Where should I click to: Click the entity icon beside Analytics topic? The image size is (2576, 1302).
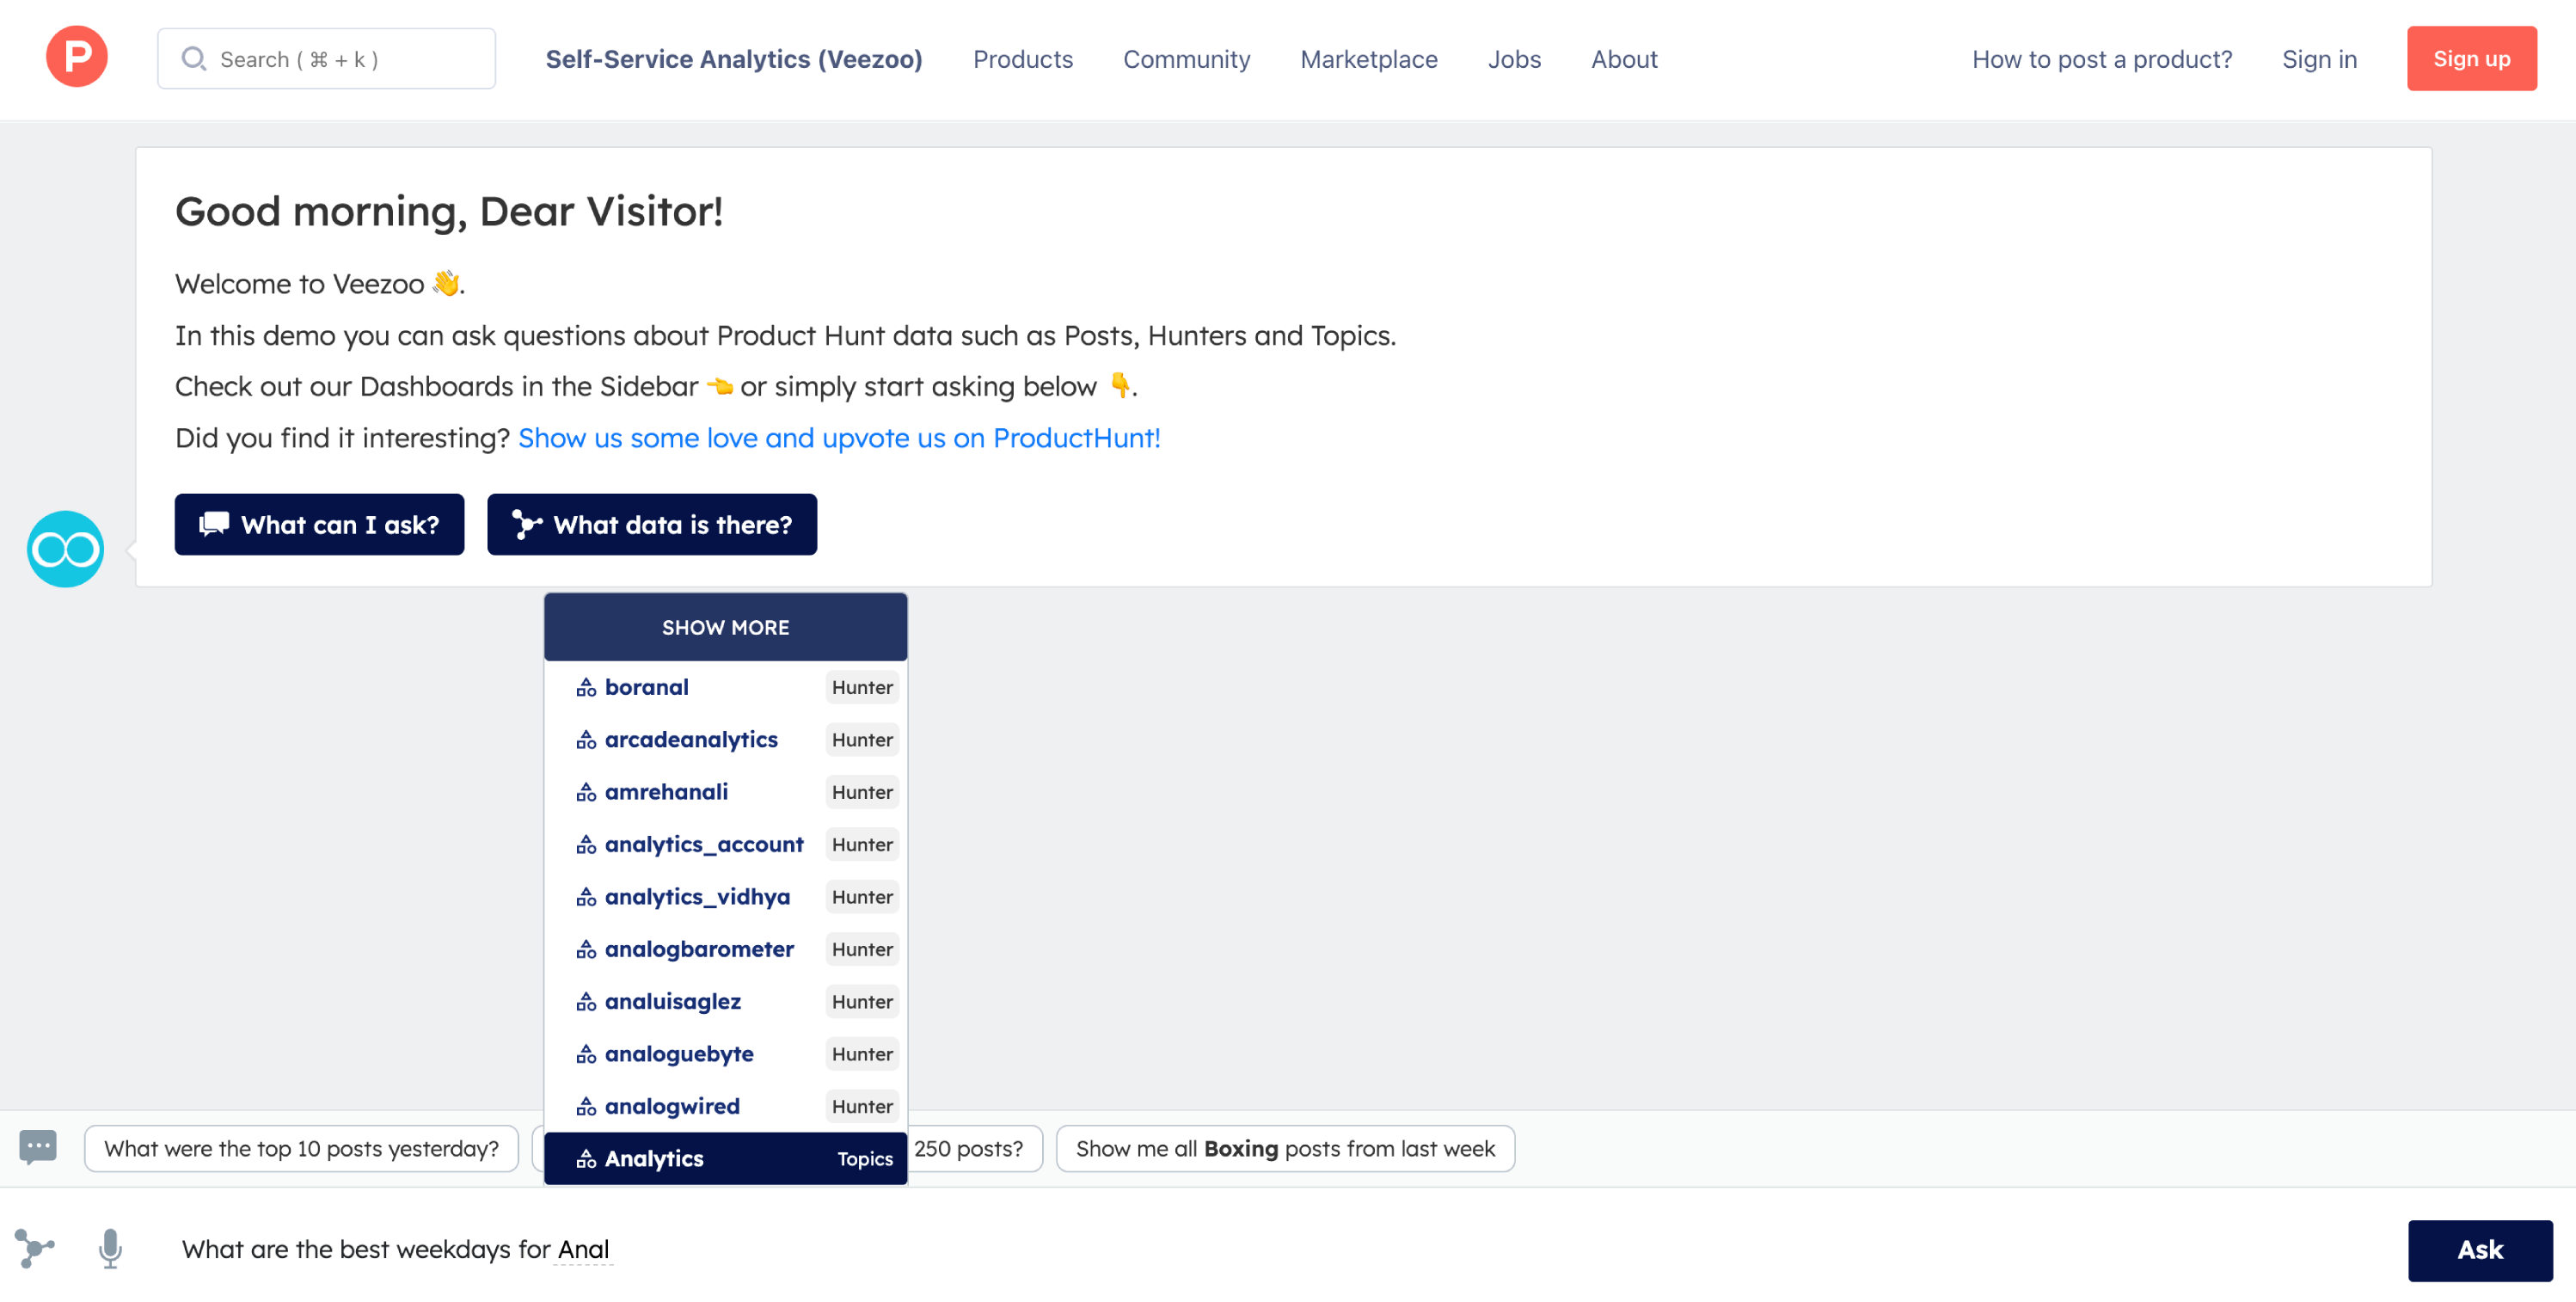pyautogui.click(x=586, y=1159)
